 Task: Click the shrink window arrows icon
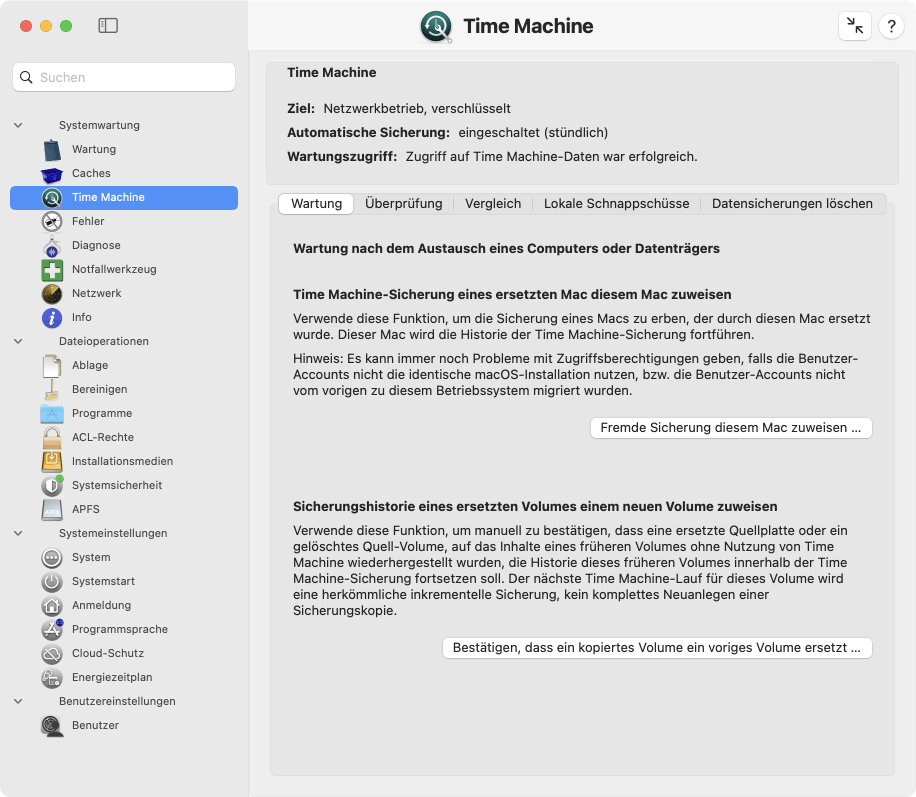click(855, 26)
